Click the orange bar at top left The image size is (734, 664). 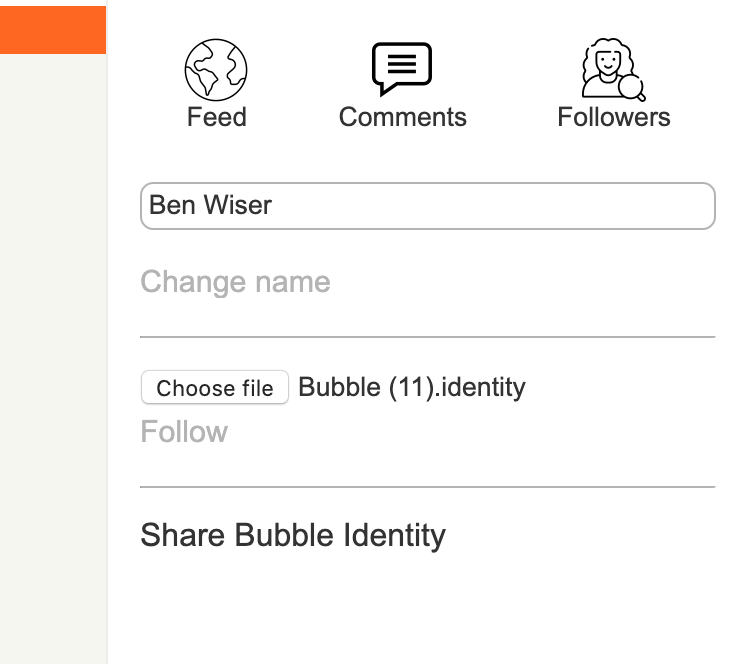point(52,29)
